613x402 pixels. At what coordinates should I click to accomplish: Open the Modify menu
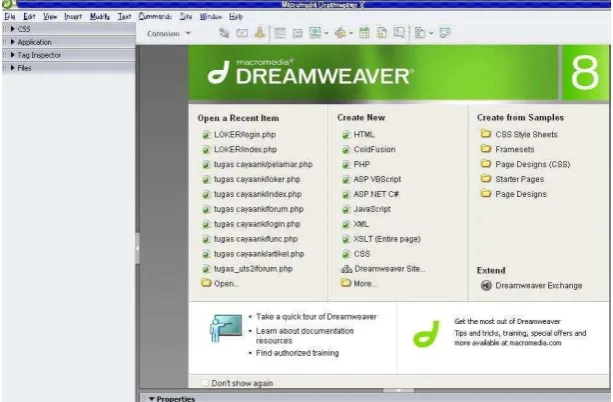100,16
